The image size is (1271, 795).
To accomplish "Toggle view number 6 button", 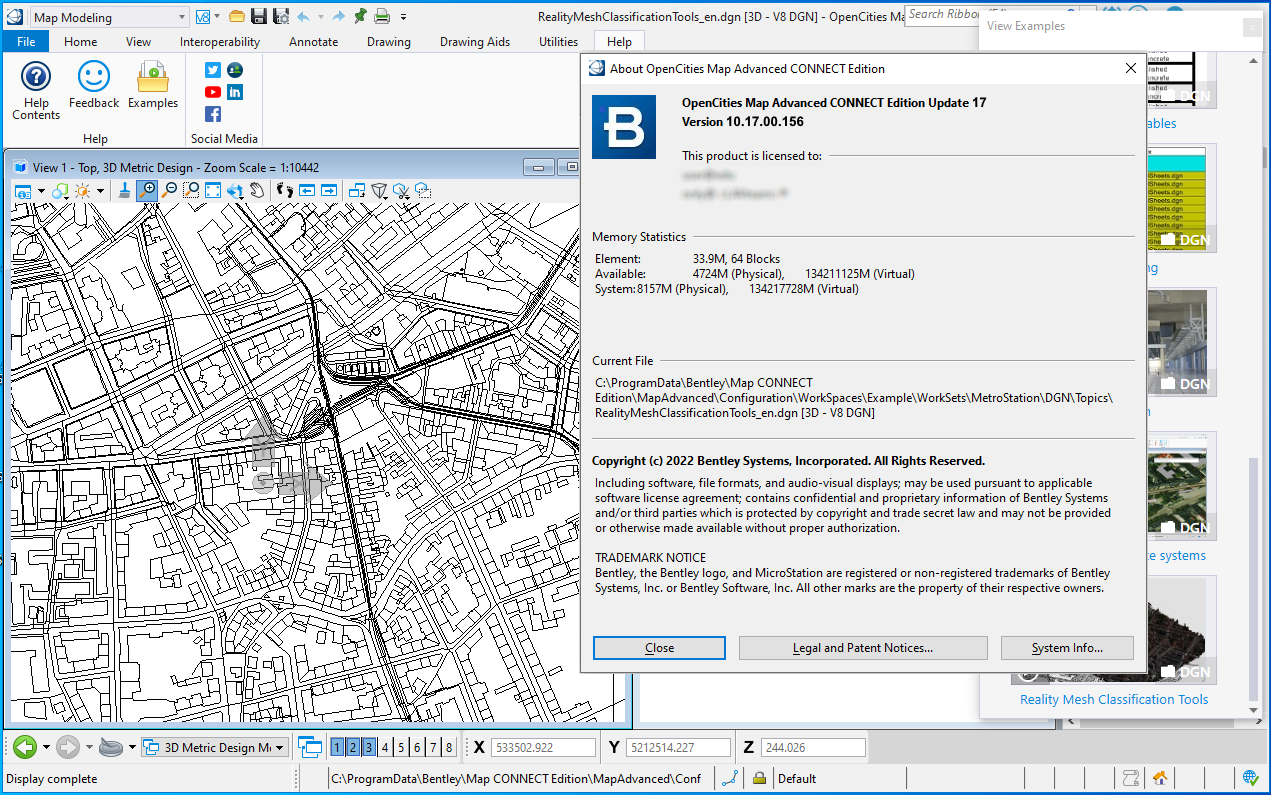I will [x=417, y=747].
